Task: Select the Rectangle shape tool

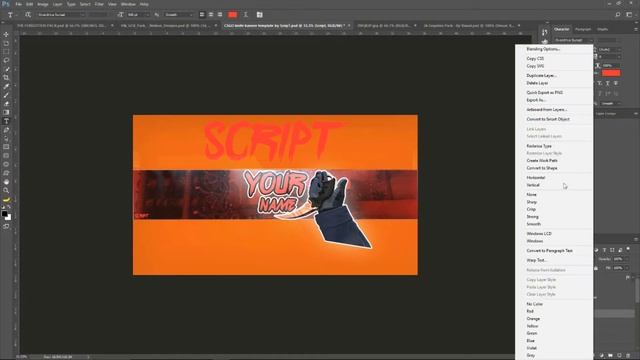Action: 6,147
